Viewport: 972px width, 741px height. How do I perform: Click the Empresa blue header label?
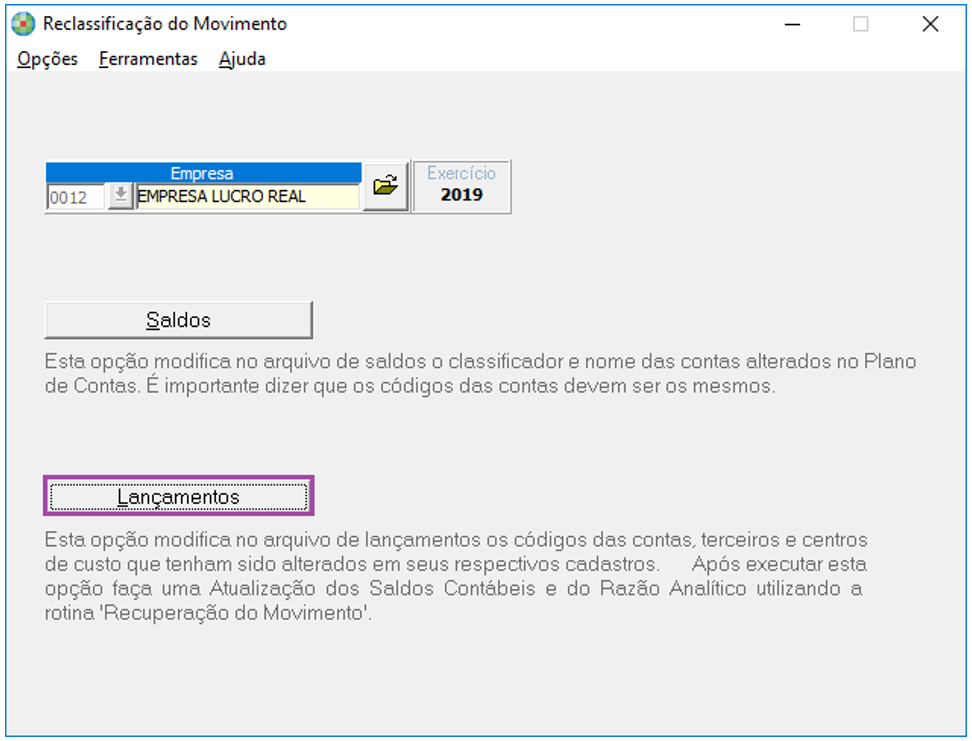[x=203, y=173]
